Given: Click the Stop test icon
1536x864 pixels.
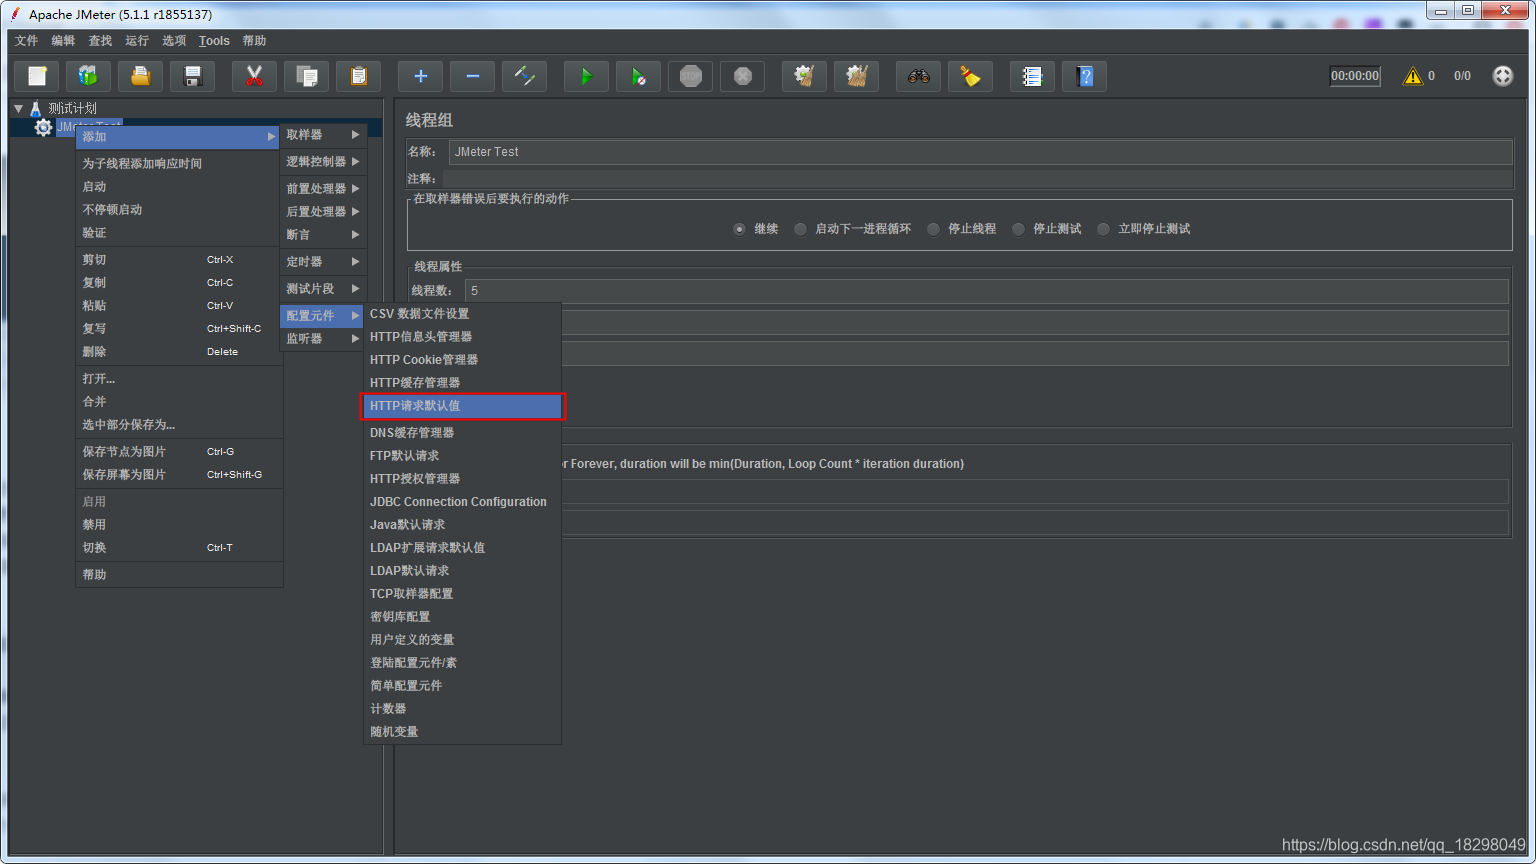Looking at the screenshot, I should (691, 76).
